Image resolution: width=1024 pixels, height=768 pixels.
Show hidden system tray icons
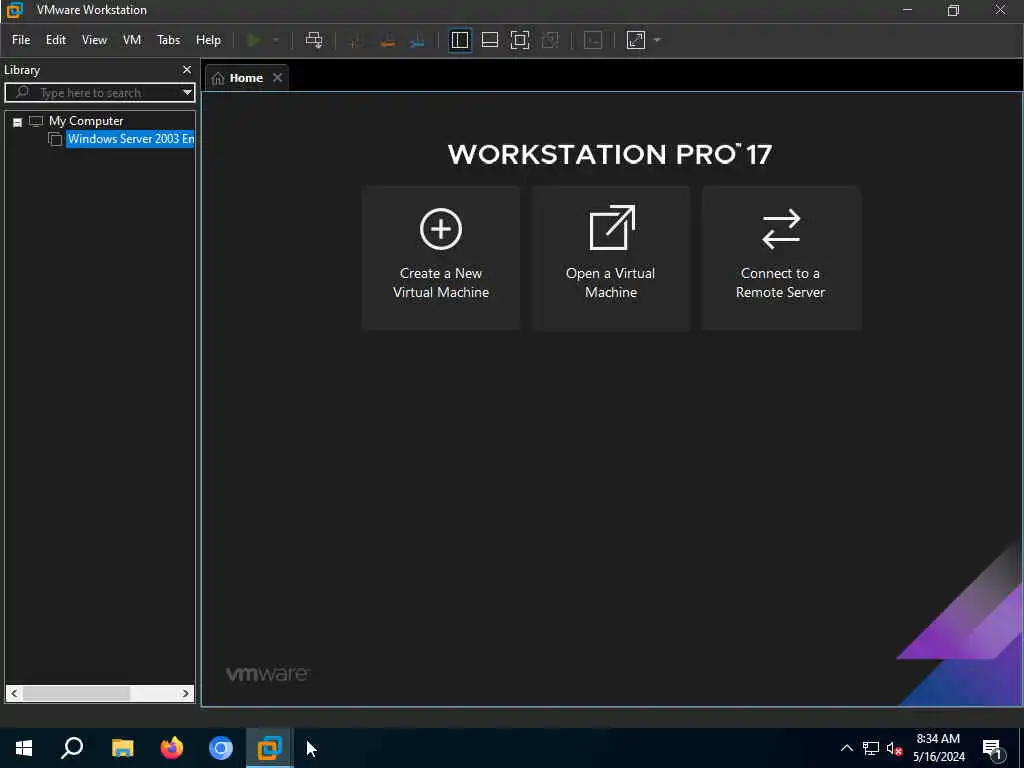(x=846, y=748)
